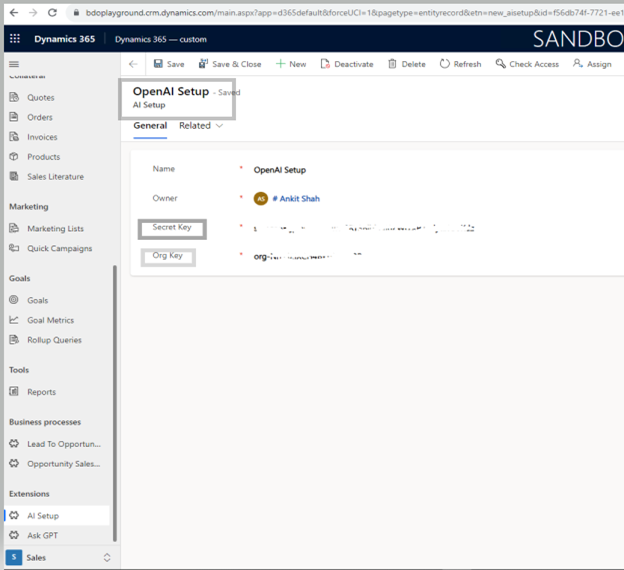Click the Orders icon in sidebar
Screen dimensions: 624x570
click(14, 117)
